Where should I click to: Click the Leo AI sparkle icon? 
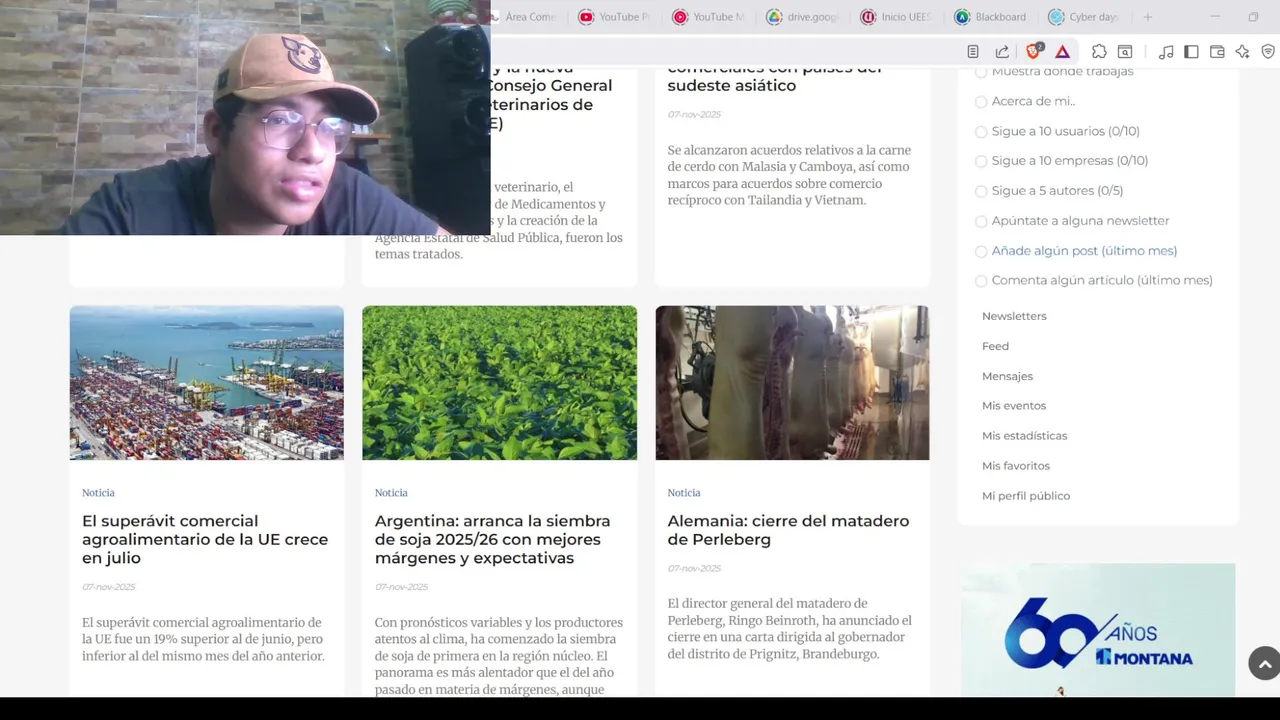point(1242,52)
